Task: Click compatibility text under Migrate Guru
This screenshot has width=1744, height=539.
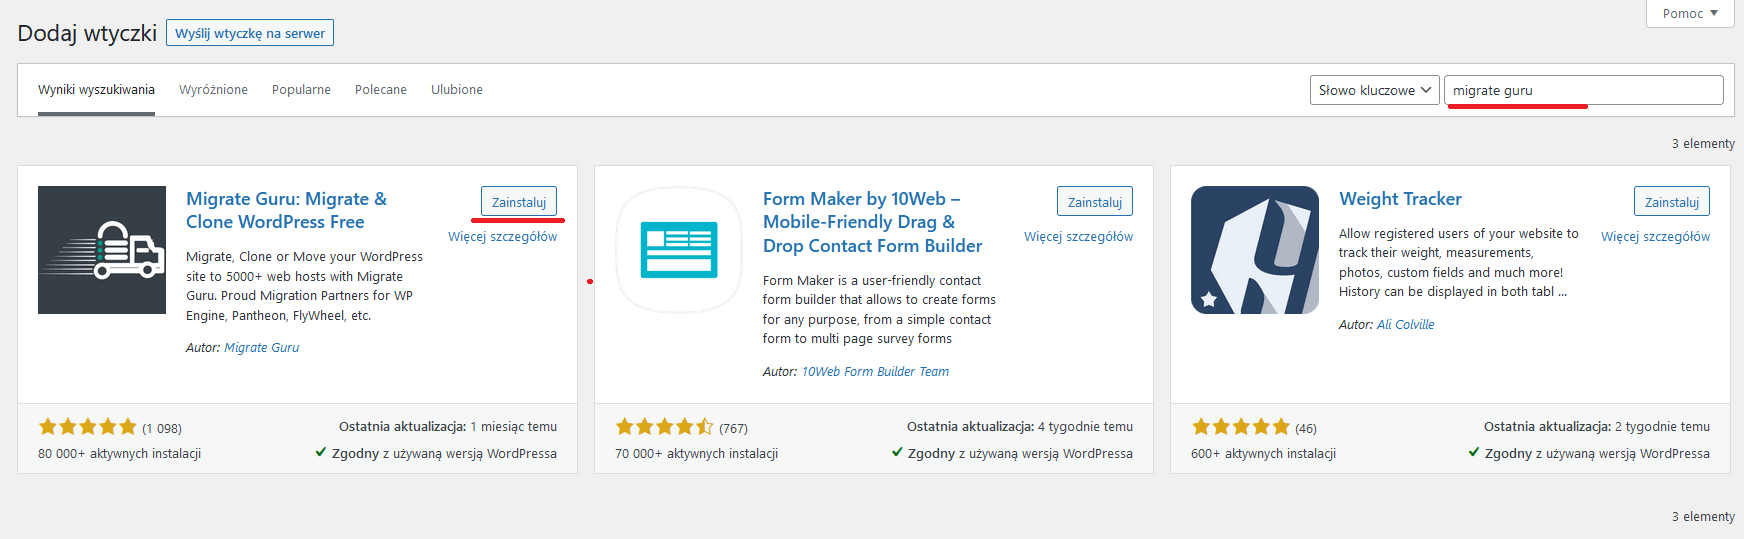Action: click(x=436, y=454)
